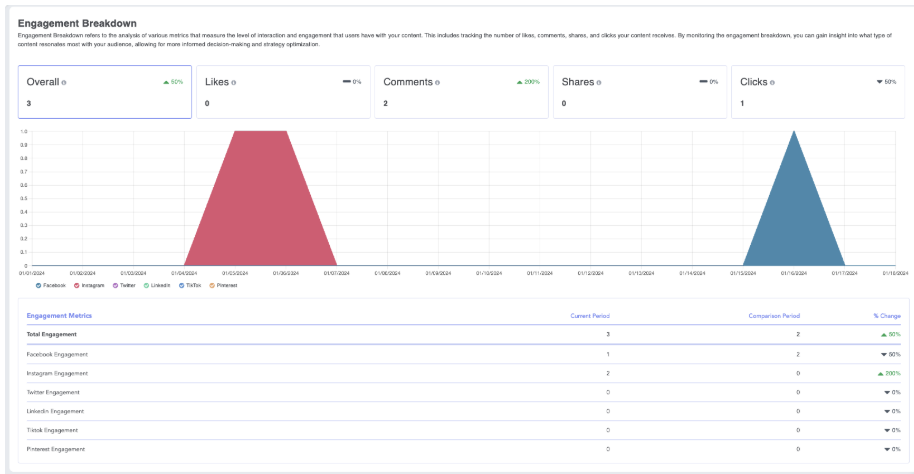
Task: View the Clicks metric card
Action: (x=819, y=92)
